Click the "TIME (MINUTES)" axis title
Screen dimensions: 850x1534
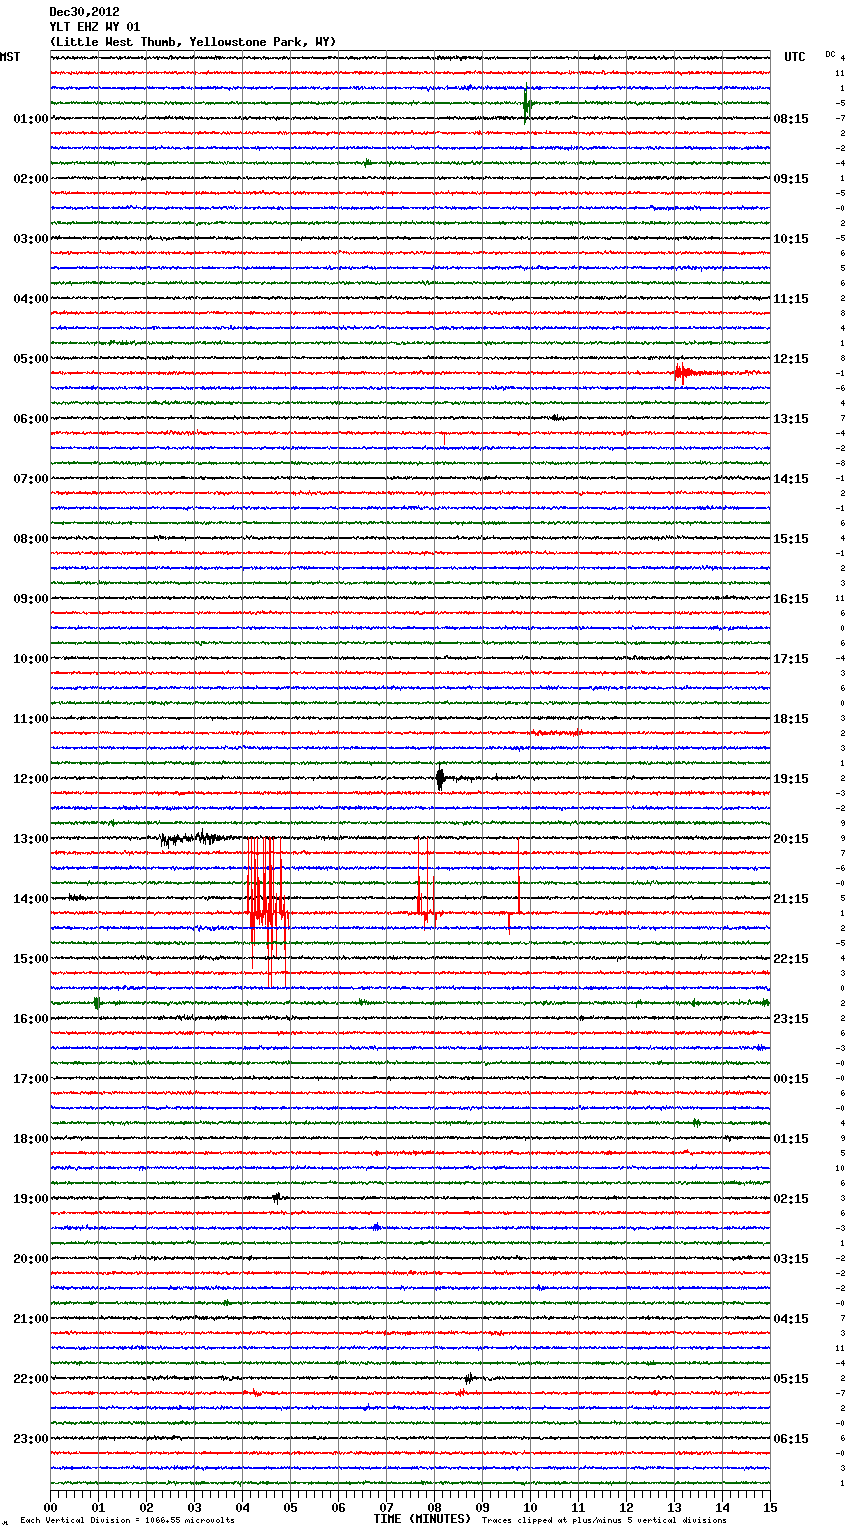click(422, 1519)
